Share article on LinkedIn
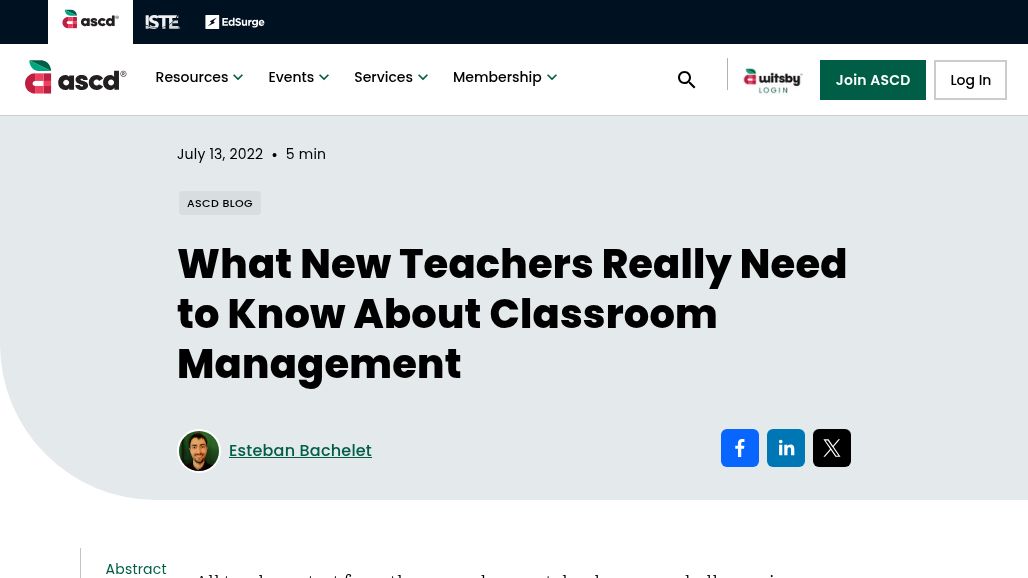This screenshot has height=578, width=1028. pyautogui.click(x=786, y=448)
